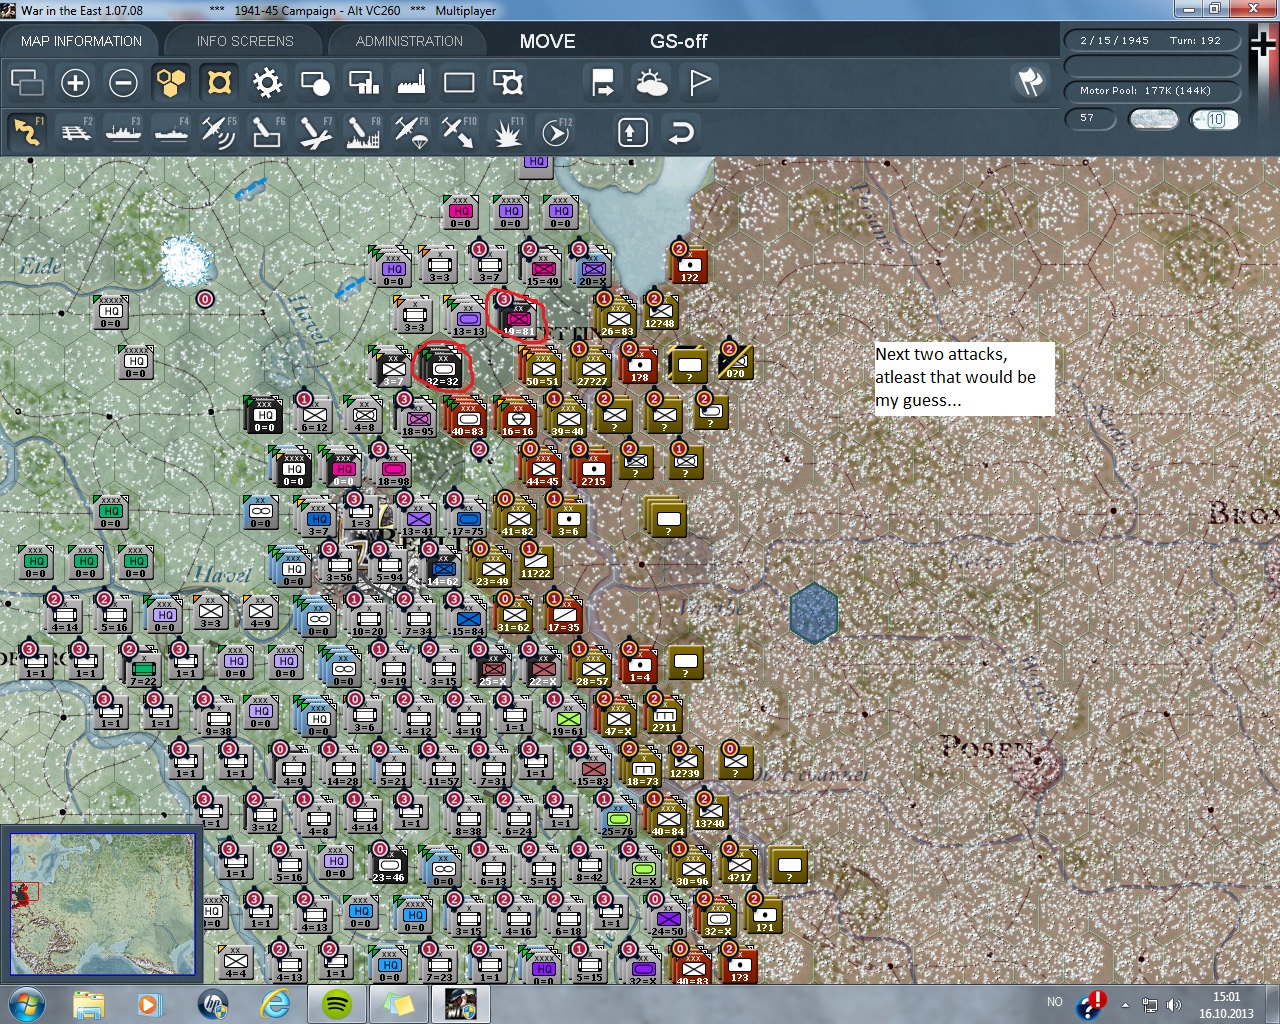Click the flag with arrow icon

pos(603,83)
